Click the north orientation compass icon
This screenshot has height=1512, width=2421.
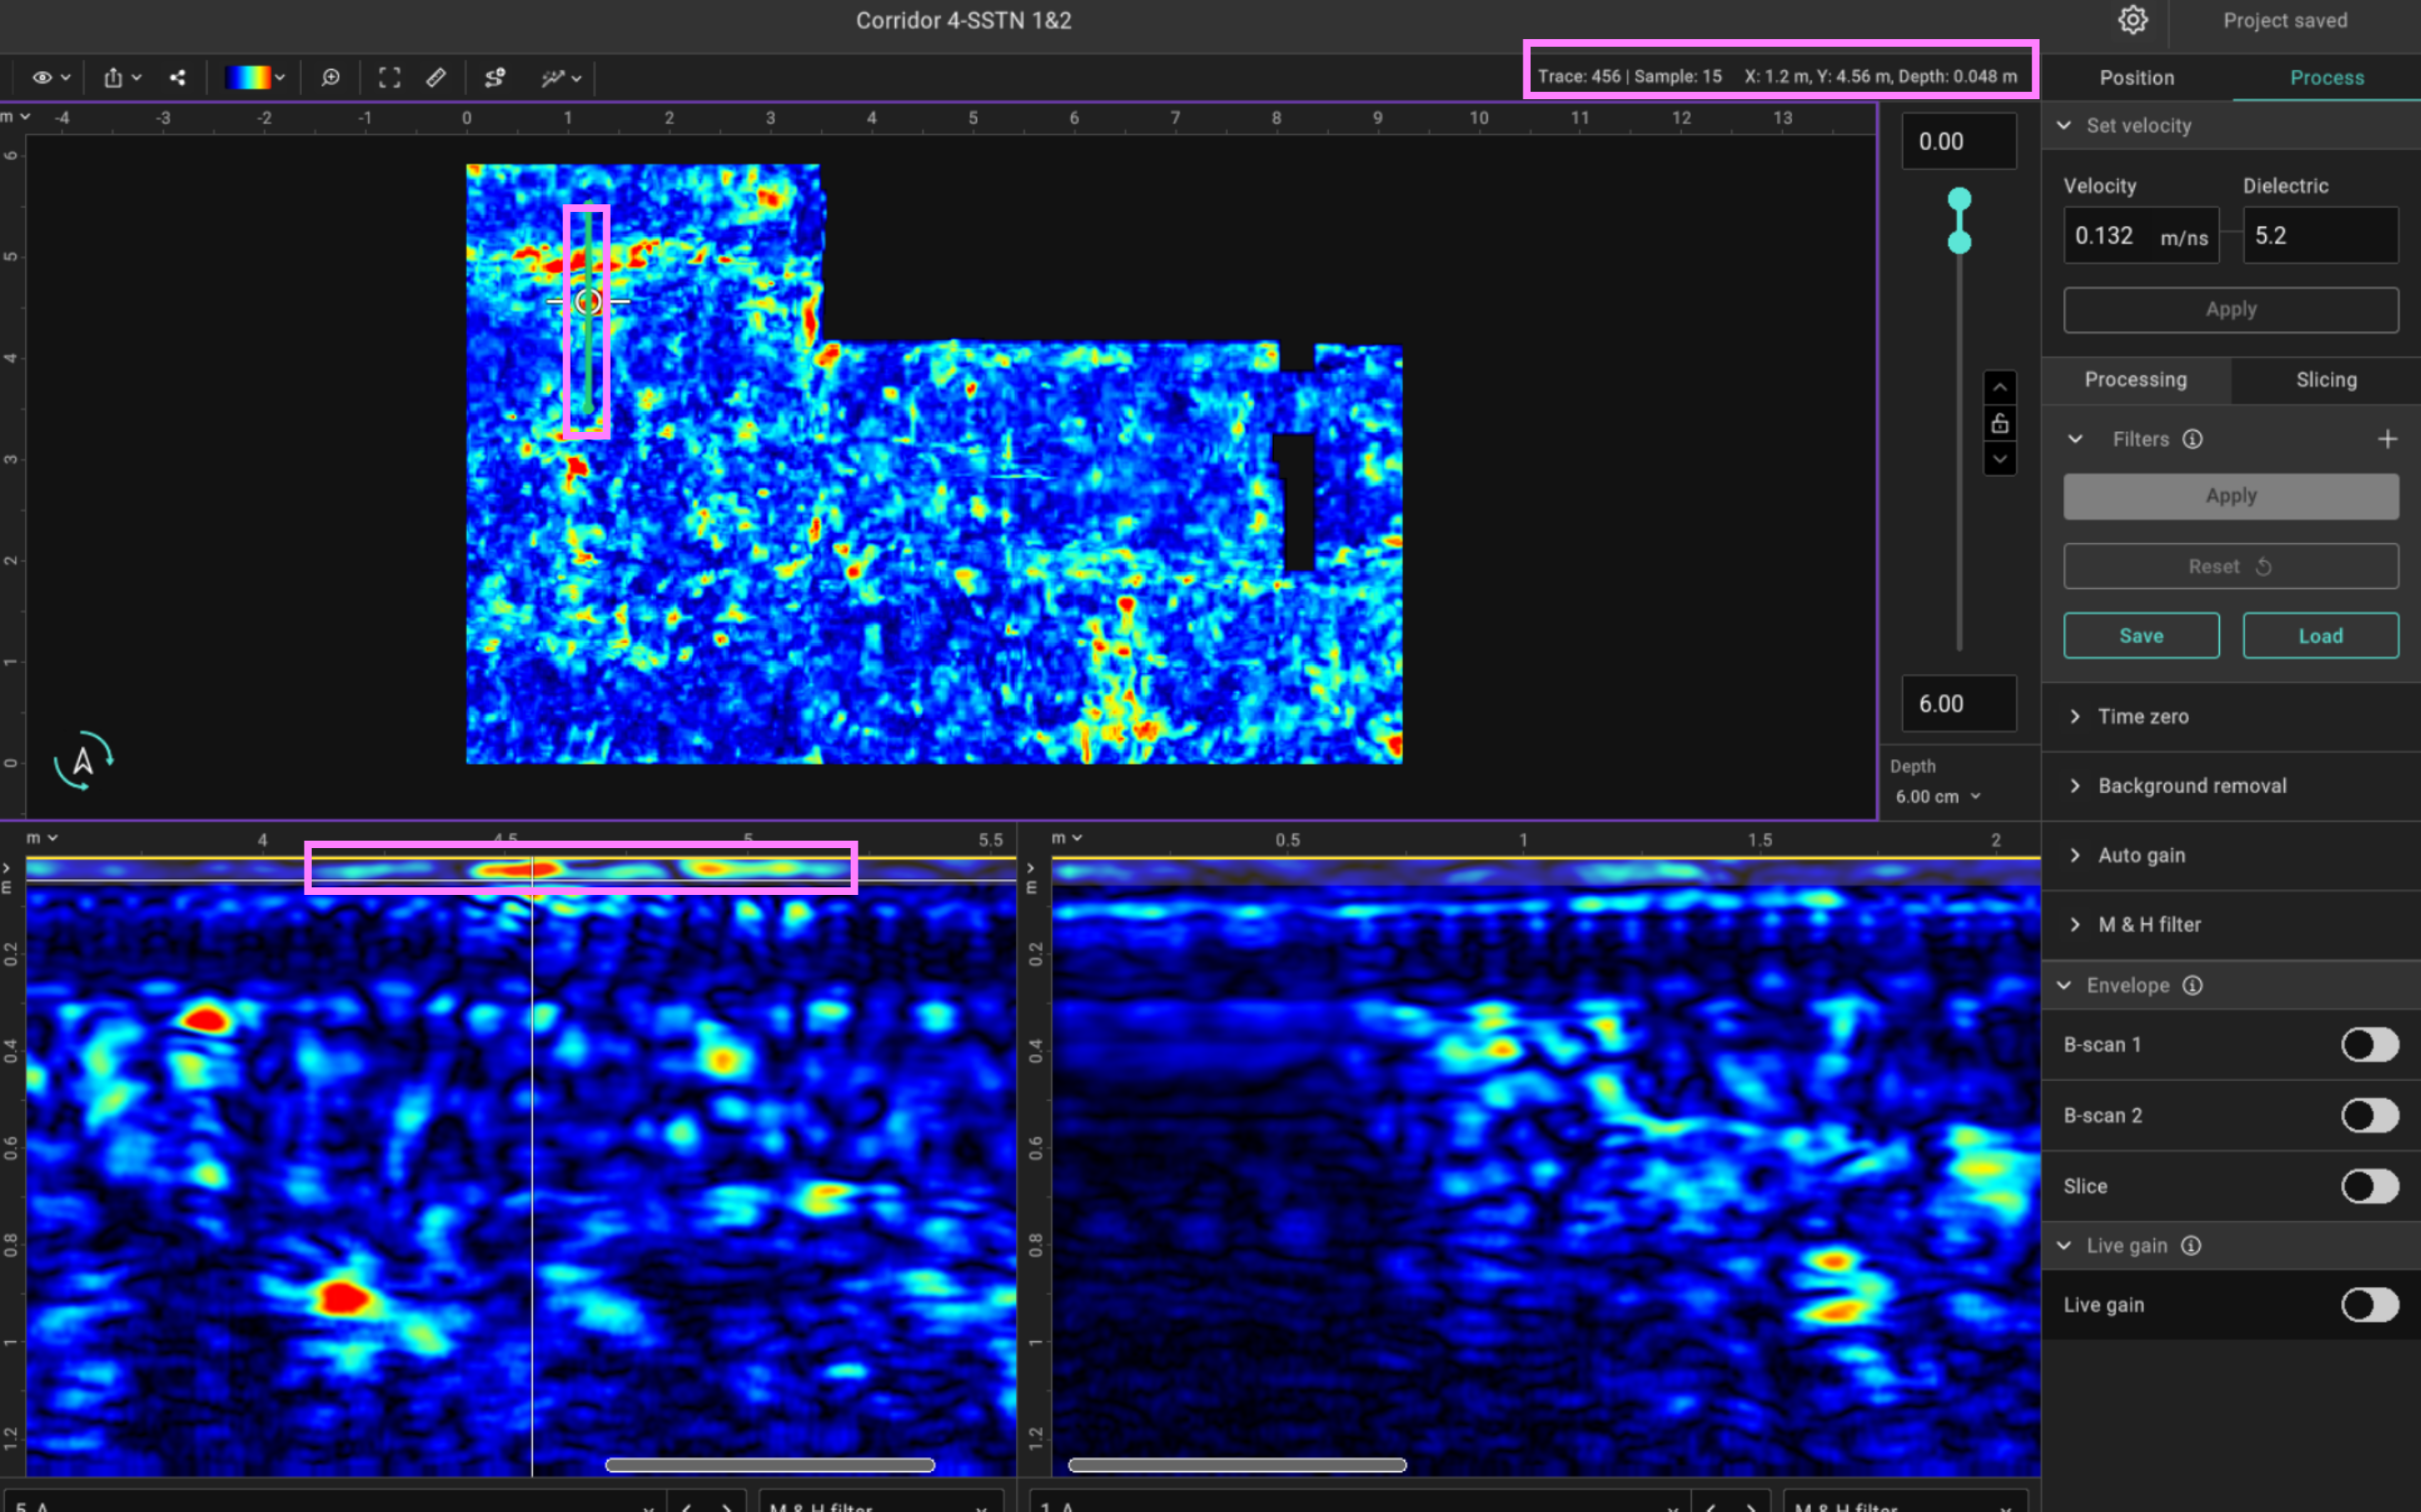click(x=83, y=761)
